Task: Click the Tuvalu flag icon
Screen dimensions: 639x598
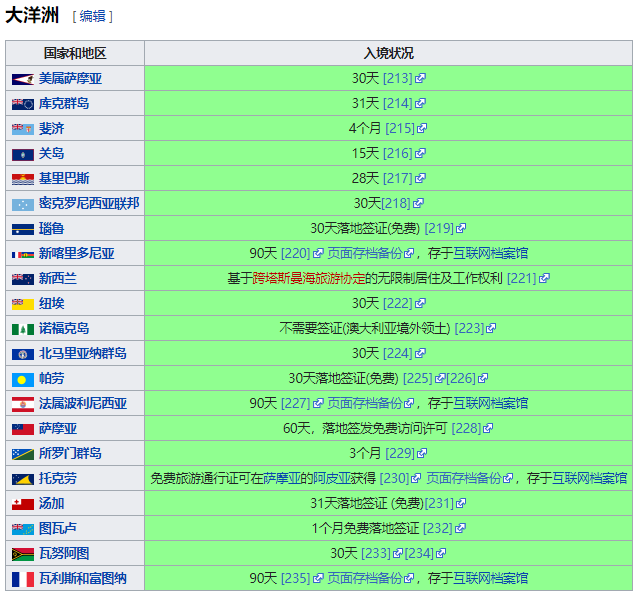Action: tap(22, 529)
